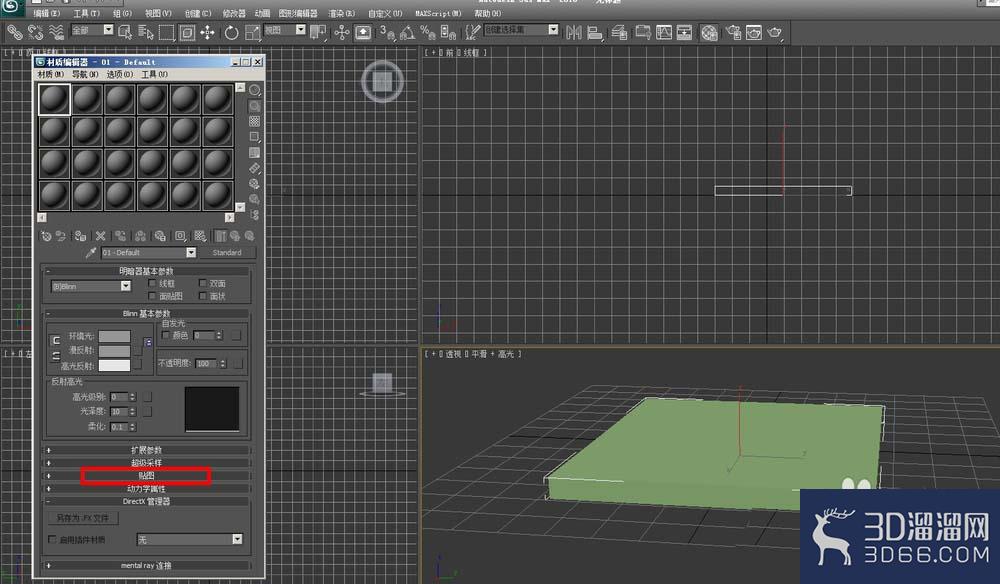Click the 环境光 ambient color swatch
This screenshot has height=584, width=1000.
tap(114, 336)
